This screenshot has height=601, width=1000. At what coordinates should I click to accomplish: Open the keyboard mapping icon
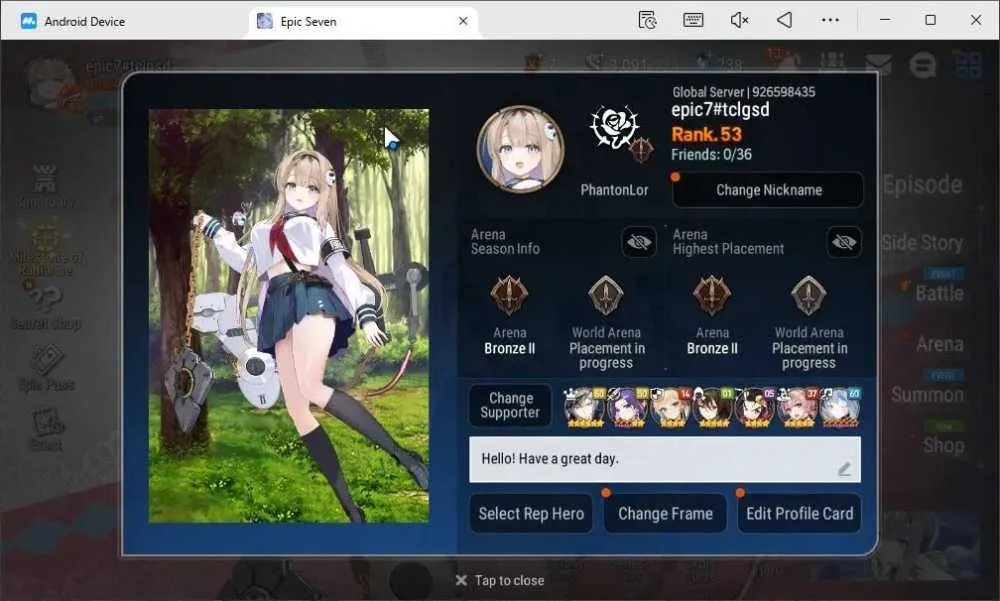(x=693, y=20)
